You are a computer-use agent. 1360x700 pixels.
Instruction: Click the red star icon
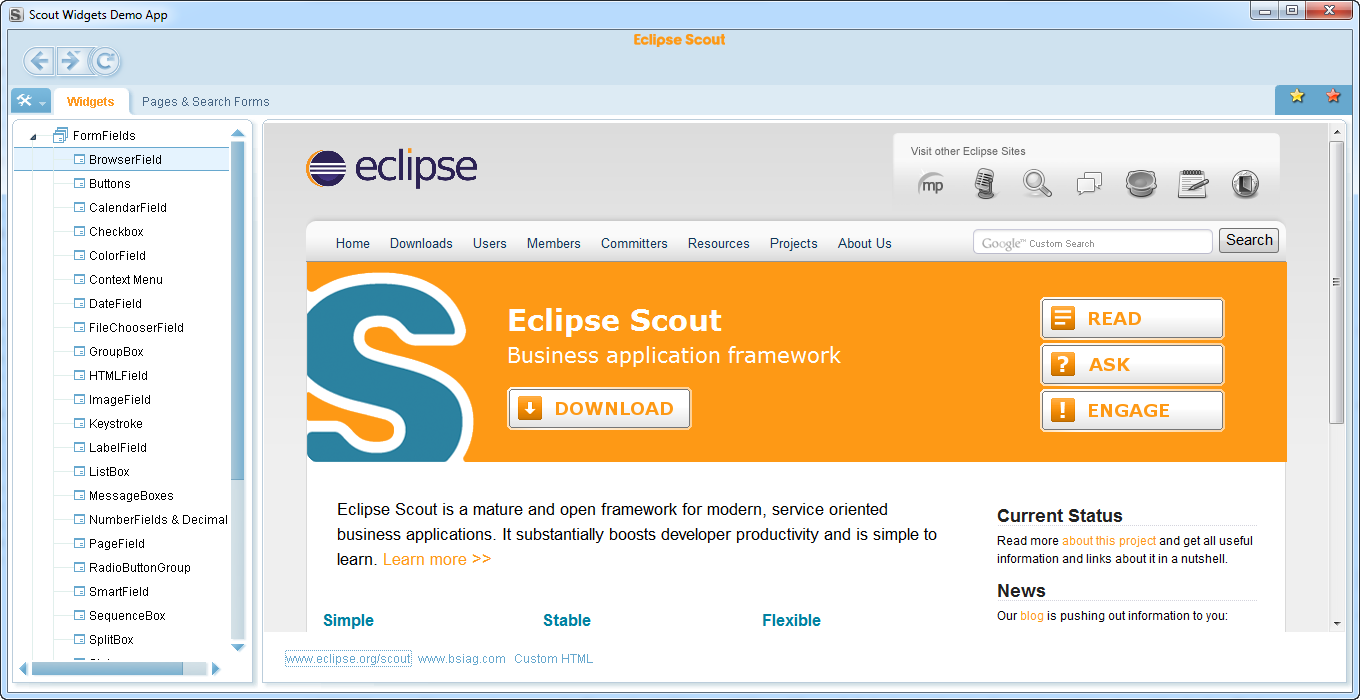pos(1333,96)
